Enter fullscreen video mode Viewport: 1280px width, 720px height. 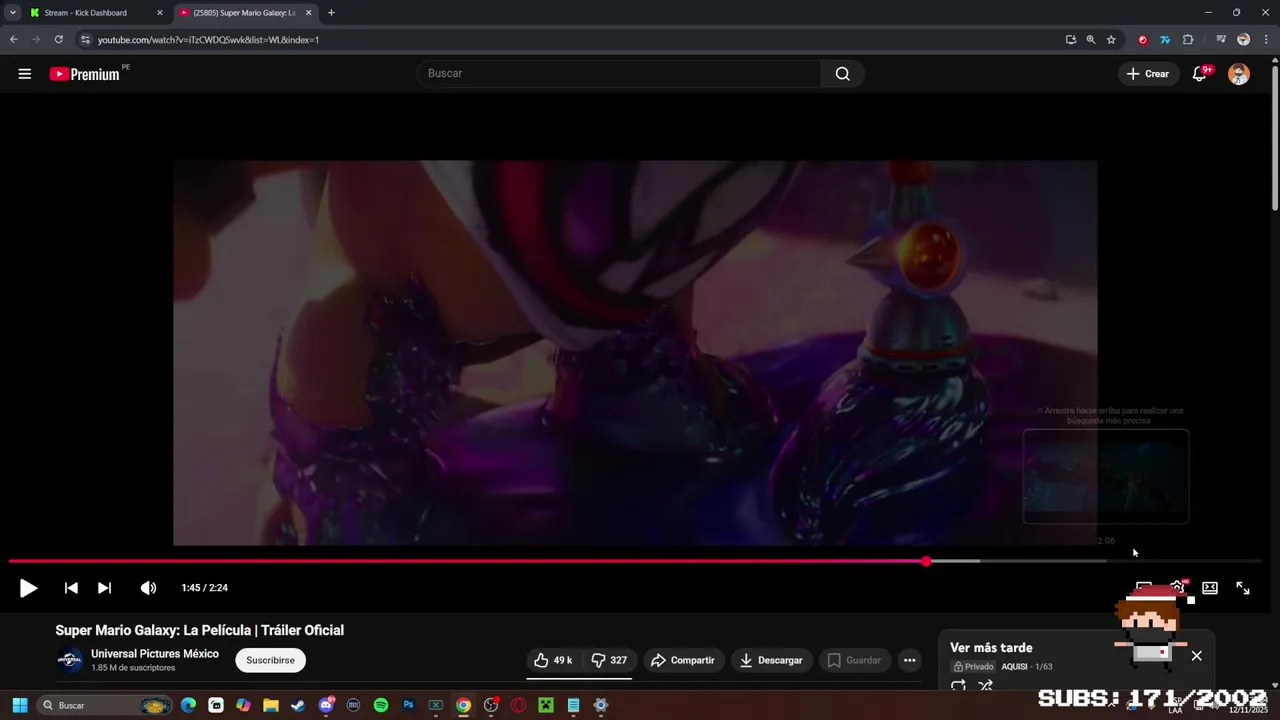click(1243, 588)
